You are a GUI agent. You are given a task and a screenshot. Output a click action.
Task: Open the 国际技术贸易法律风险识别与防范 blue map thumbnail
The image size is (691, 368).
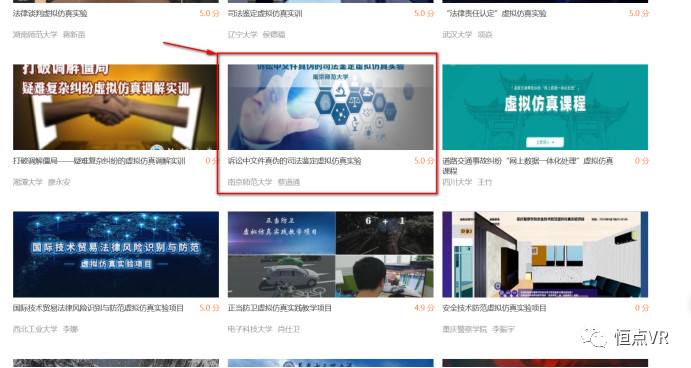pos(115,254)
